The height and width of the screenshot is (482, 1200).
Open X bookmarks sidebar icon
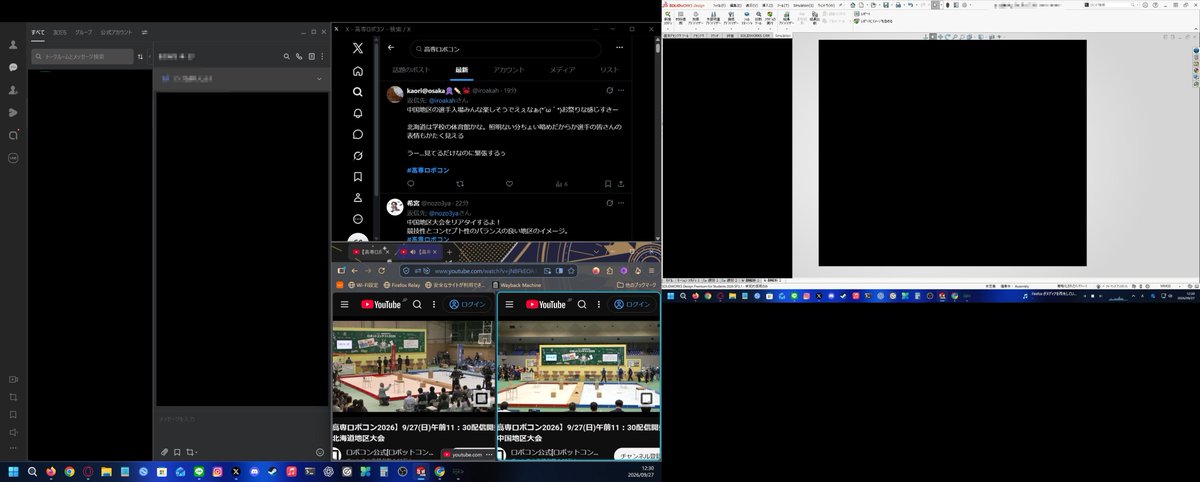tap(358, 176)
